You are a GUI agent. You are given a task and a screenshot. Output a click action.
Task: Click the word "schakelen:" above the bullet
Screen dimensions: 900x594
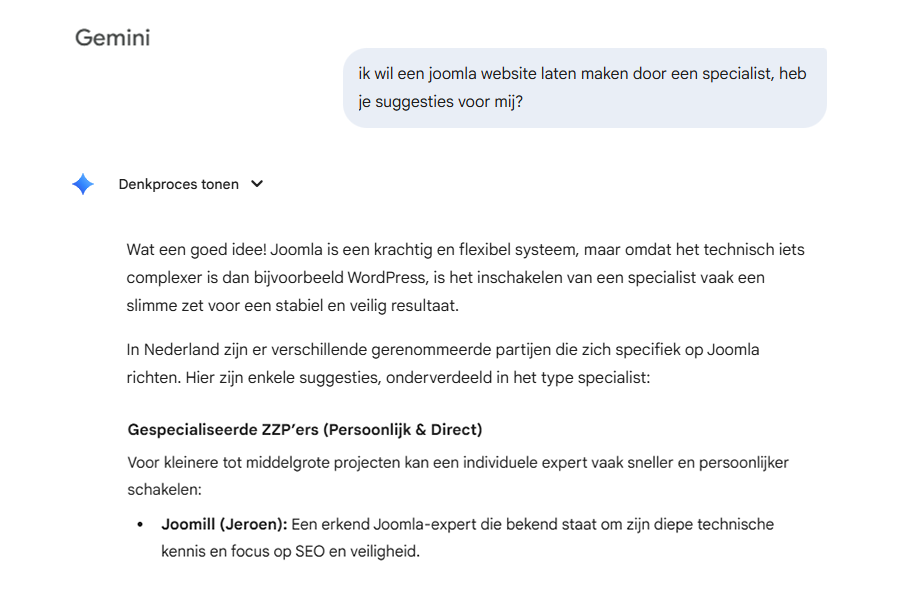(x=164, y=491)
